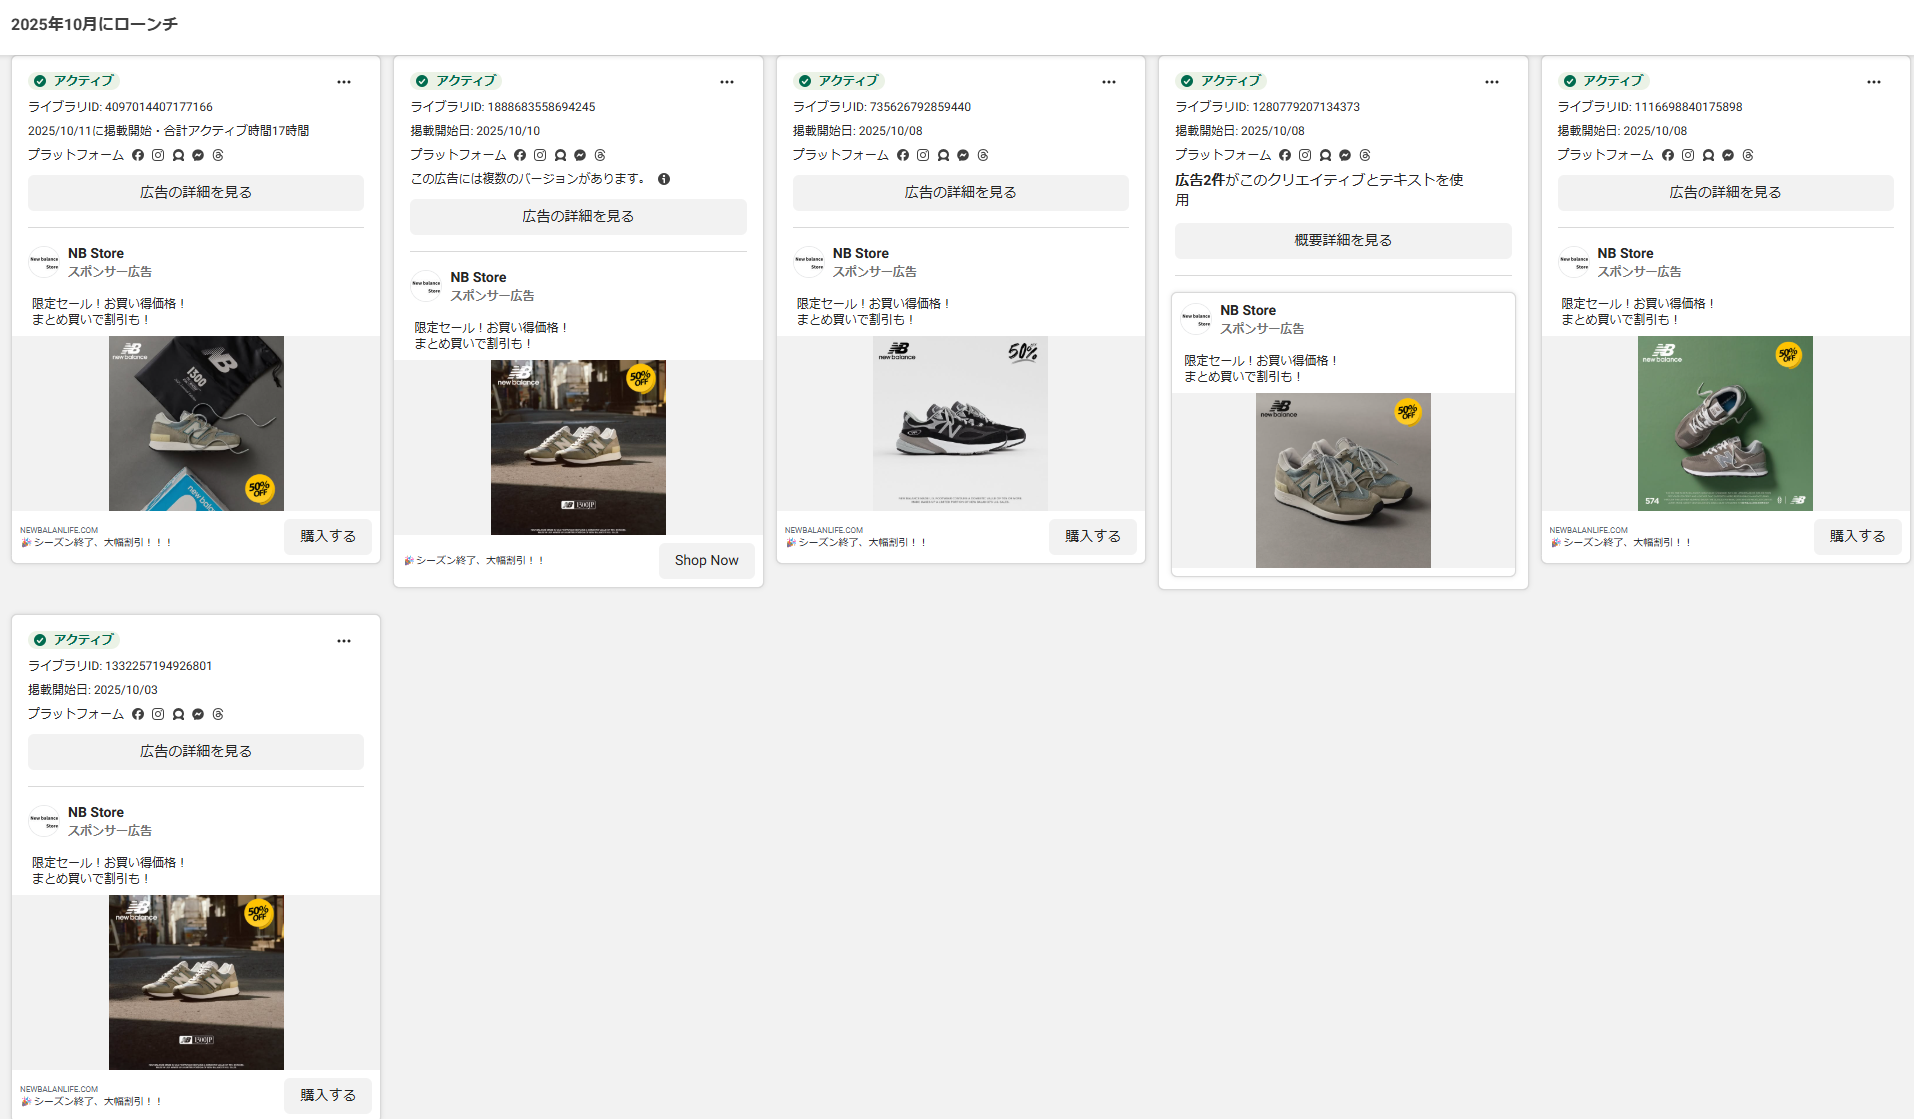The width and height of the screenshot is (1914, 1119).
Task: Click three-dot icon on ad 1116698840175898
Action: point(1874,82)
